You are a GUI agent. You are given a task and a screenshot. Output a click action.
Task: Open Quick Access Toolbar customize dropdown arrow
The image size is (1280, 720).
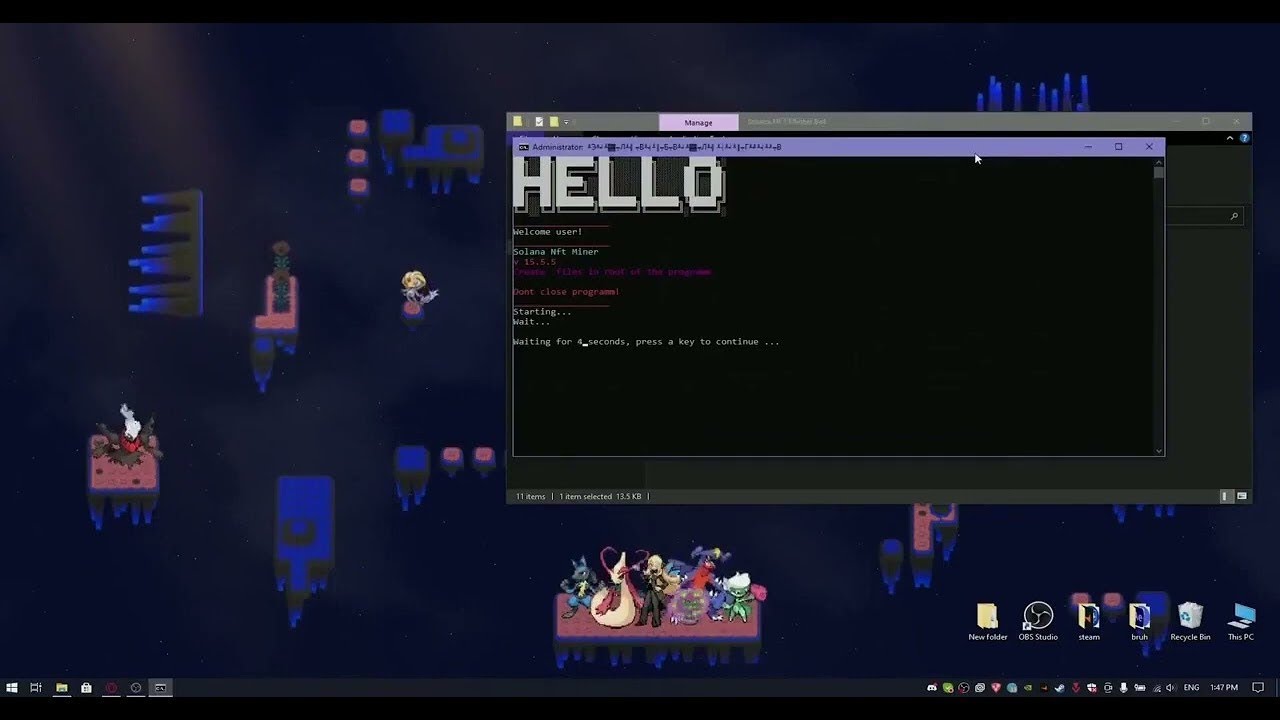[x=566, y=122]
